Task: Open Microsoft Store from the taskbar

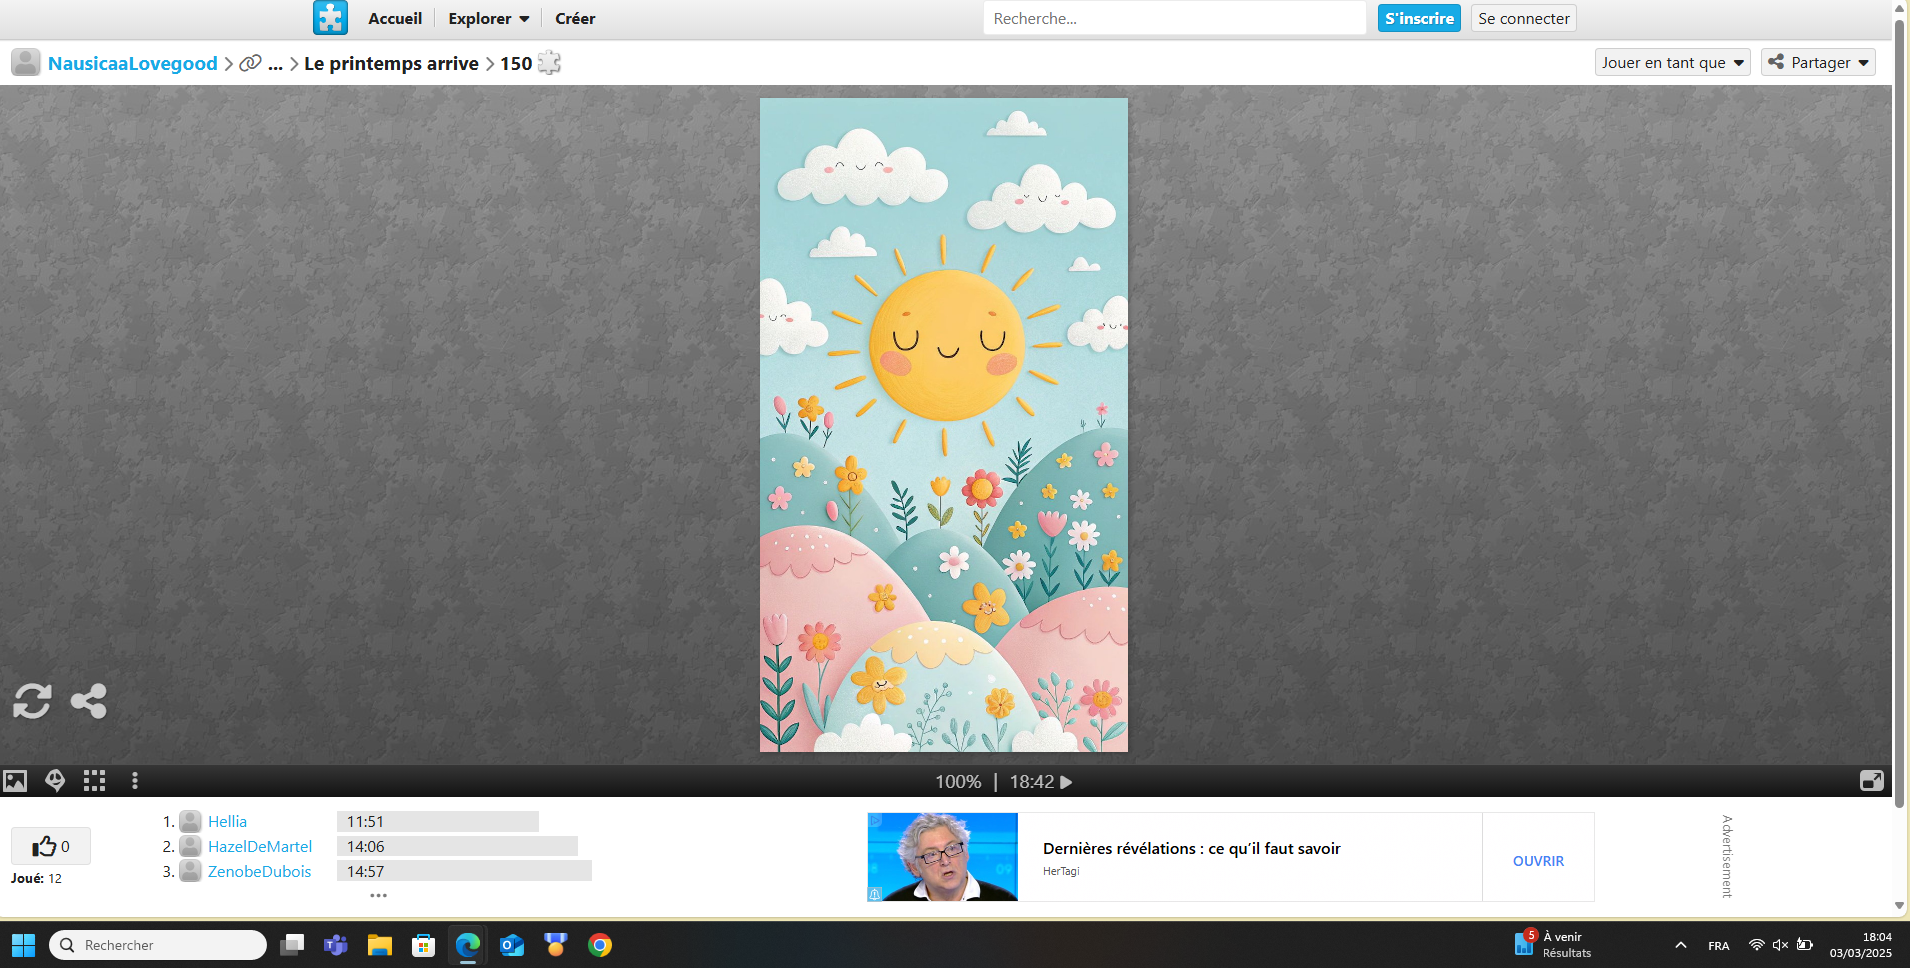Action: pyautogui.click(x=424, y=945)
